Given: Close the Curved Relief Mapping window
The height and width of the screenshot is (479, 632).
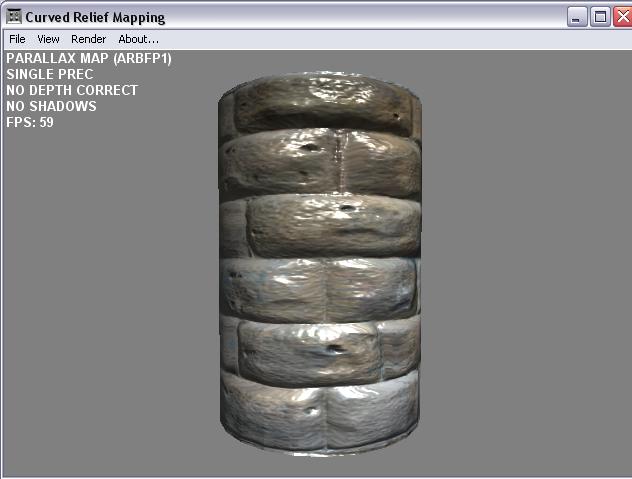Looking at the screenshot, I should 623,17.
